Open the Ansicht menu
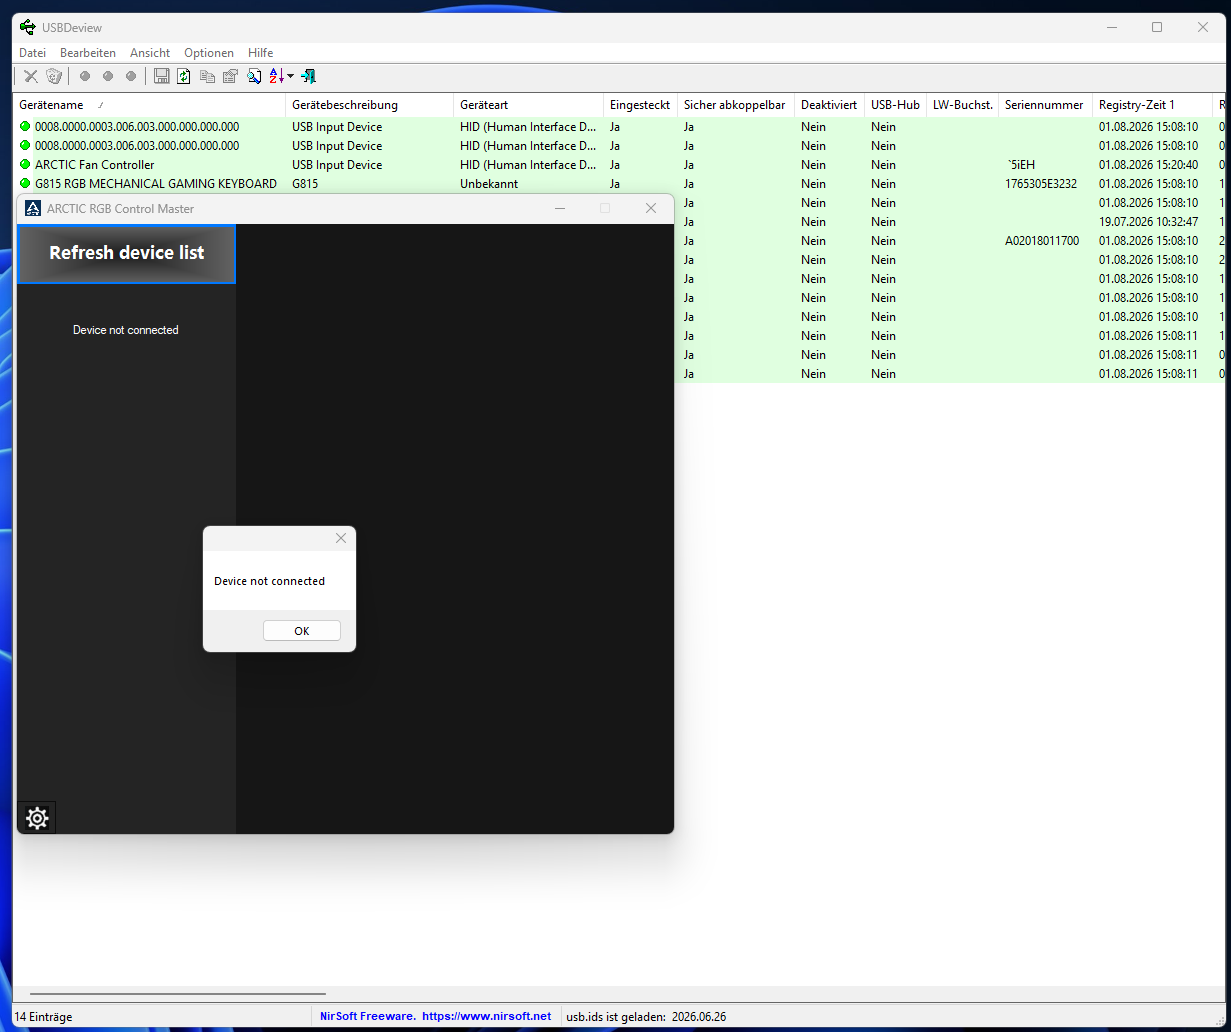The width and height of the screenshot is (1231, 1032). (150, 53)
